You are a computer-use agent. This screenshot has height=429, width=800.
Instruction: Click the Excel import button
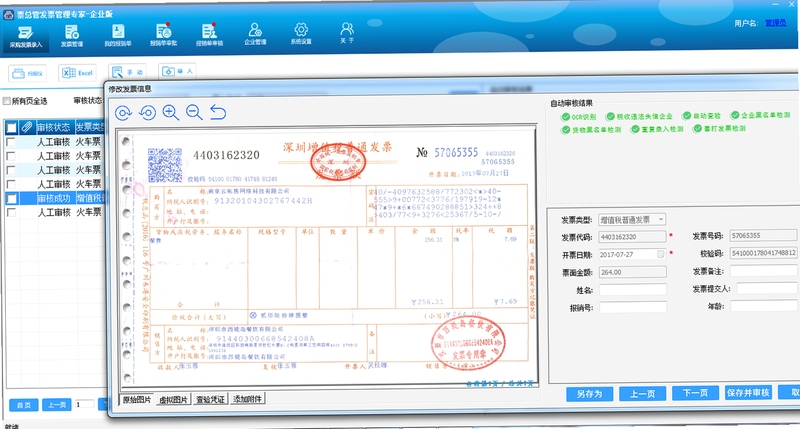pyautogui.click(x=78, y=73)
